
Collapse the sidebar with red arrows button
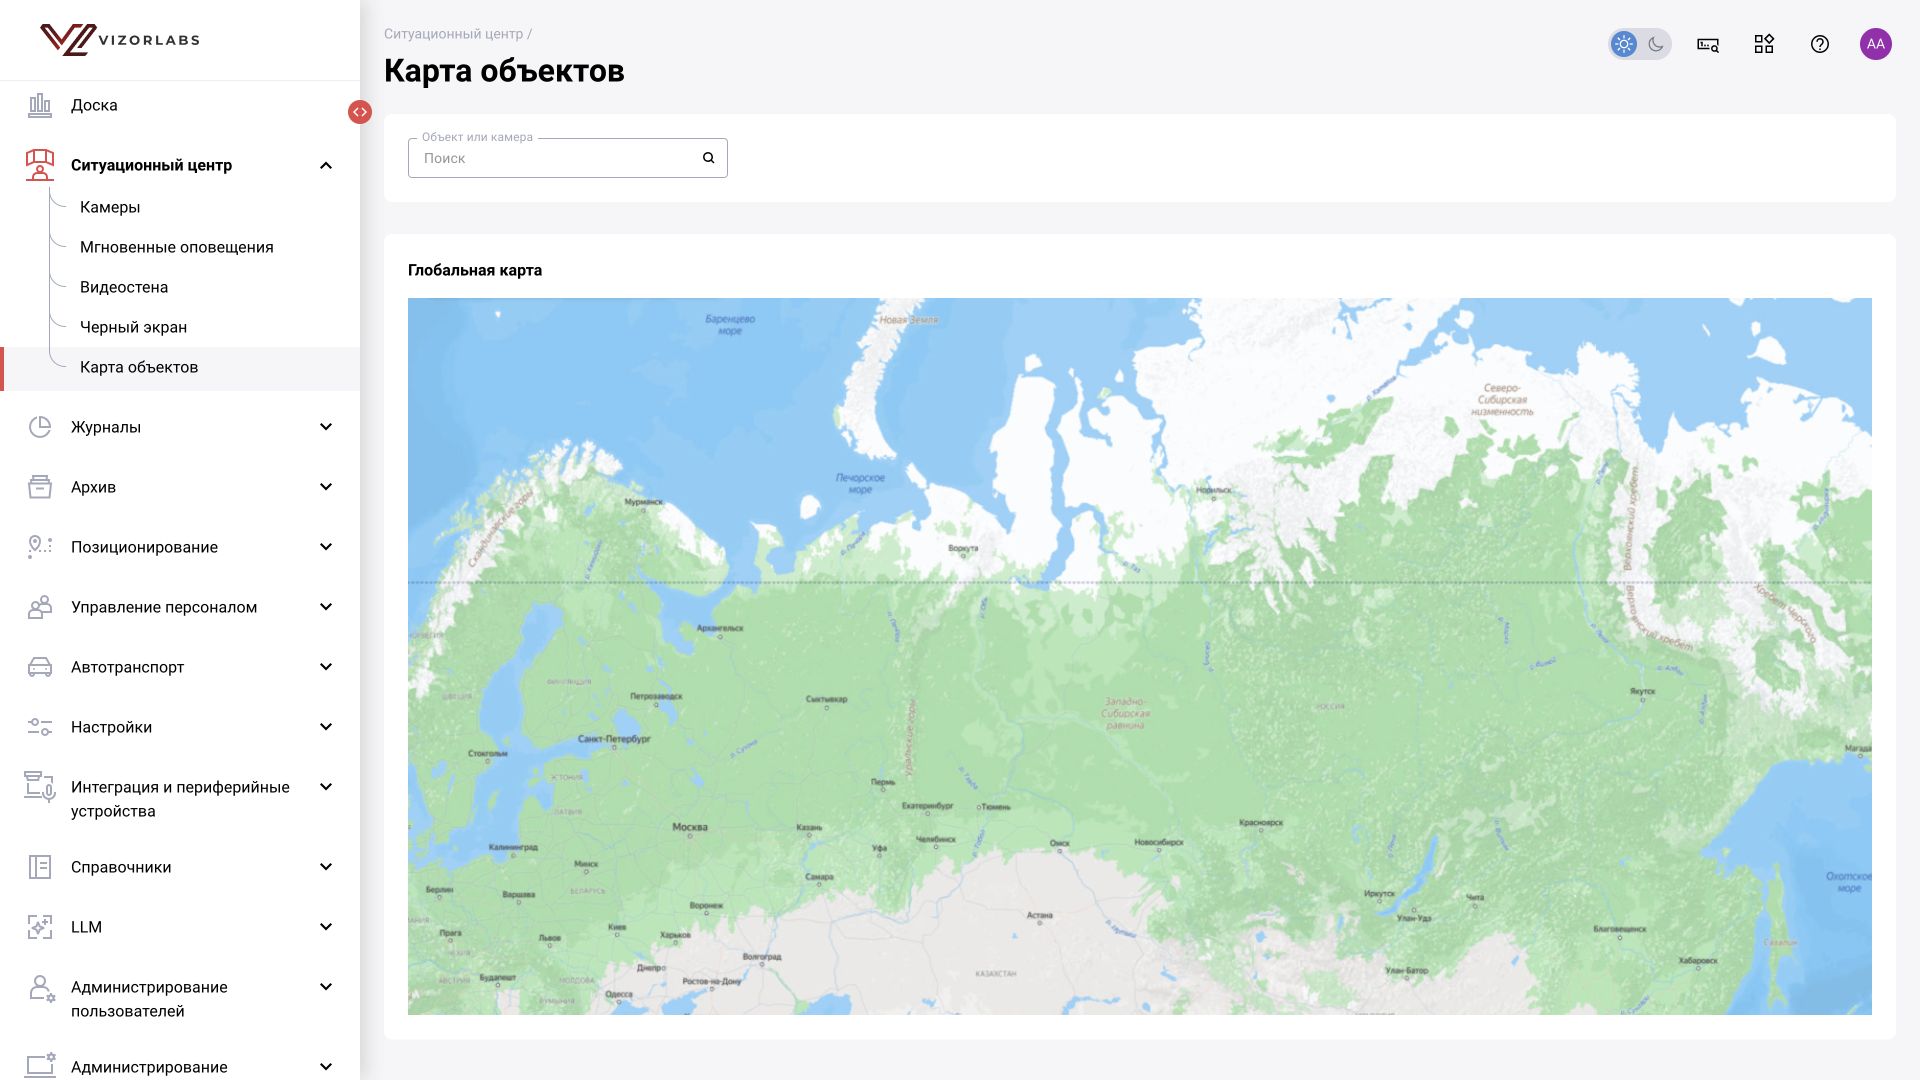360,112
